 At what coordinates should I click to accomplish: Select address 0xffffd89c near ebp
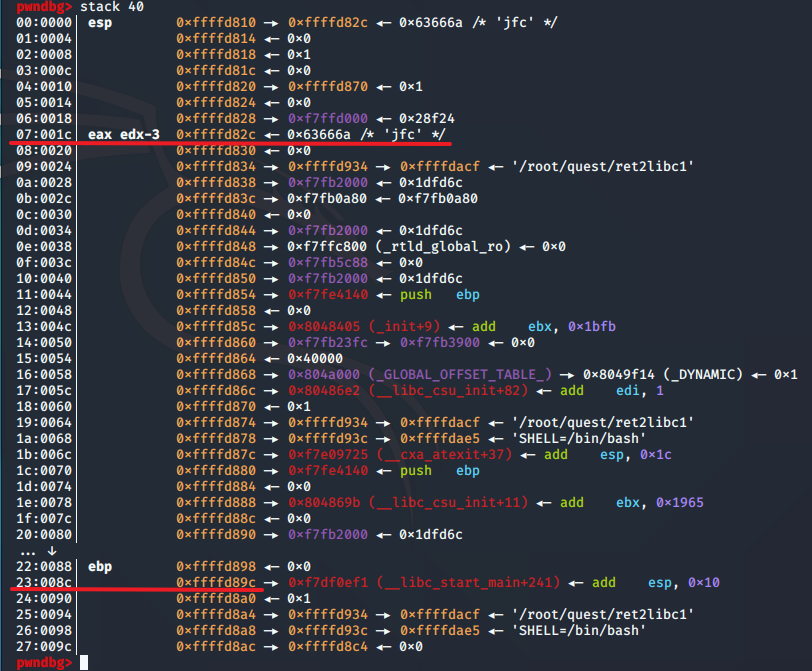[x=216, y=582]
